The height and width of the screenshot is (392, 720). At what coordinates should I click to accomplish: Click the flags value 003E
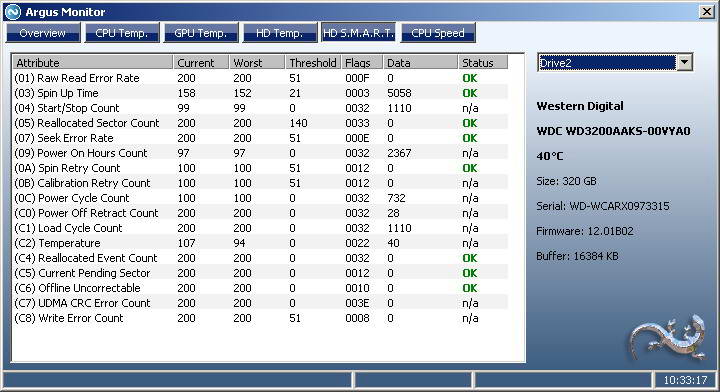[x=357, y=303]
